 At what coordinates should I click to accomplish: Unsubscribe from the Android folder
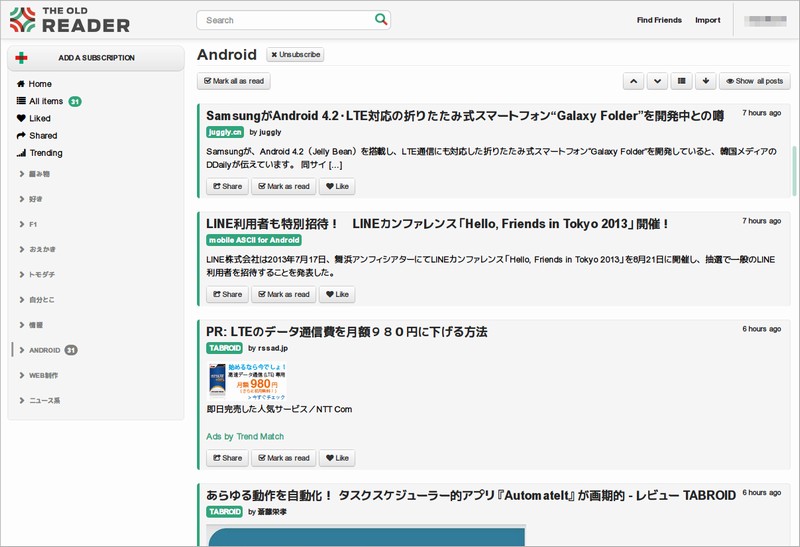coord(295,55)
